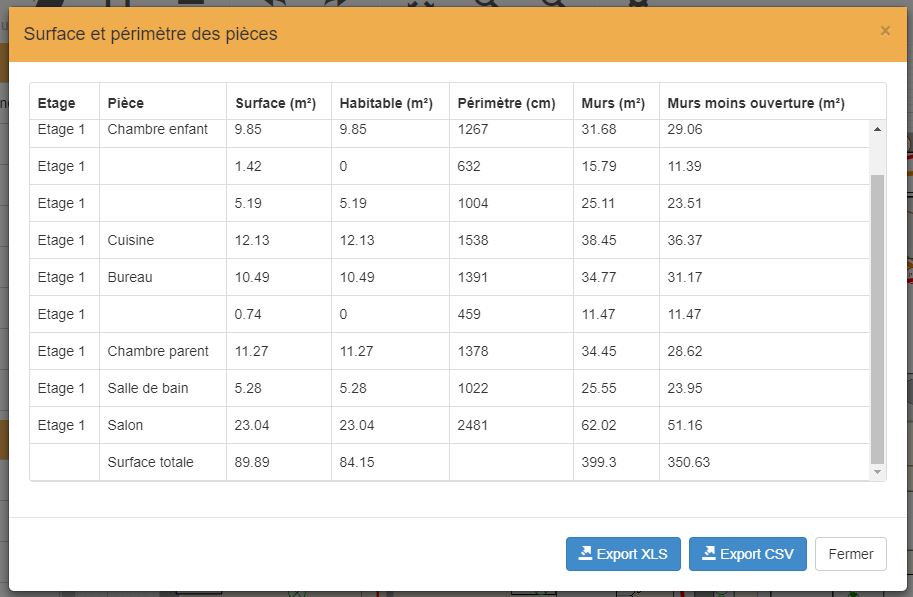Viewport: 913px width, 597px height.
Task: Select the Salle de bain room cell
Action: [x=148, y=388]
